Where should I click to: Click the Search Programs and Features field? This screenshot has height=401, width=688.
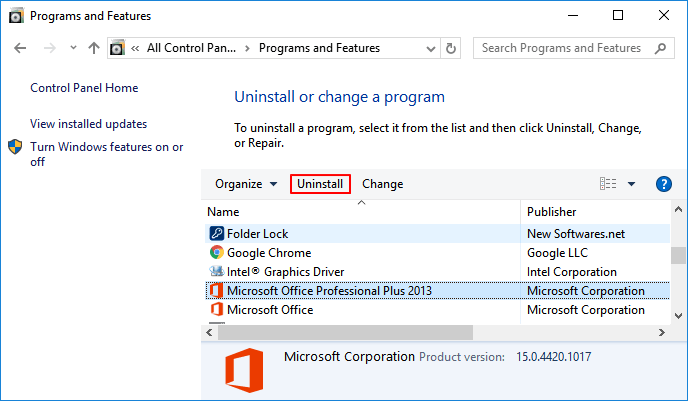point(560,48)
